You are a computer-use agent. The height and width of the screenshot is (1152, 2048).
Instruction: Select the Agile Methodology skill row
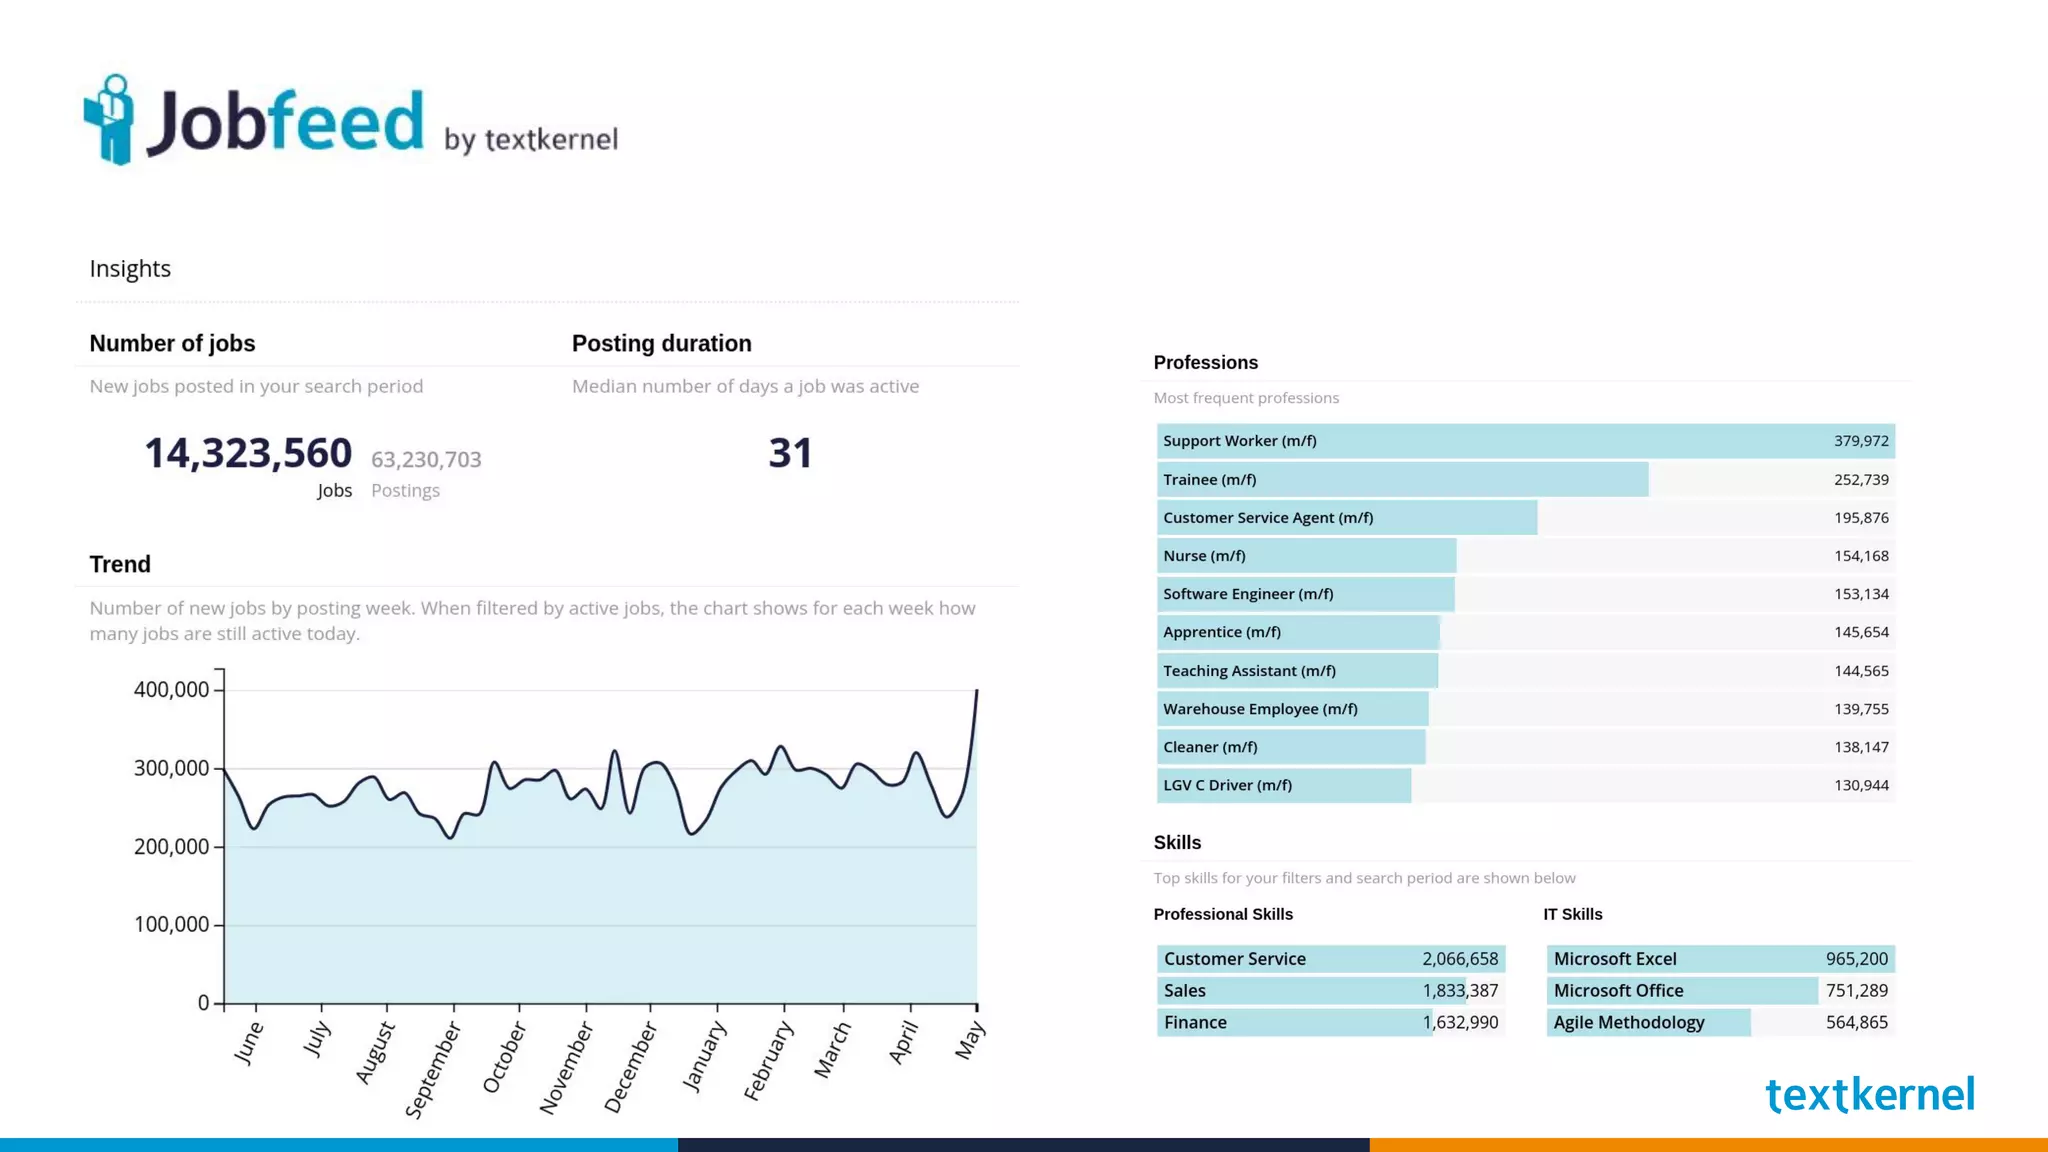pos(1648,1023)
